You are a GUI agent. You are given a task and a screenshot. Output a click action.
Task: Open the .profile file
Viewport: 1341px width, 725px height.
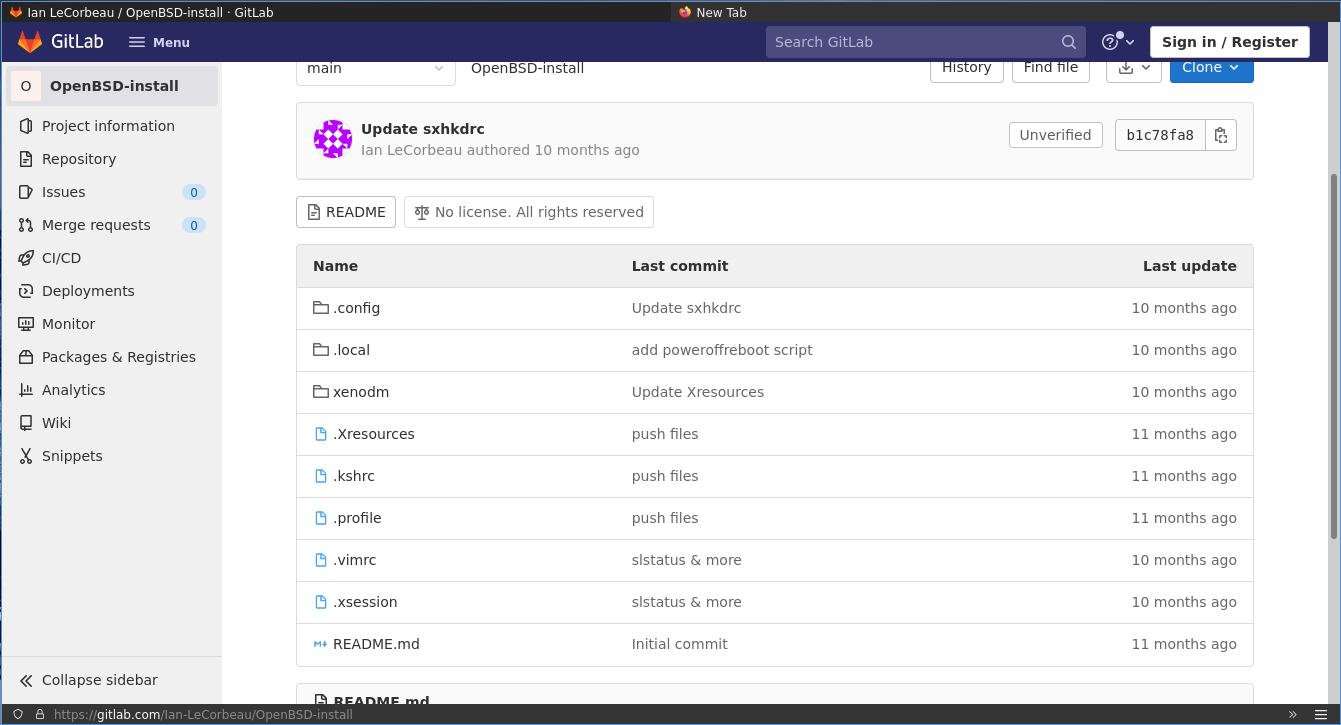(x=357, y=518)
